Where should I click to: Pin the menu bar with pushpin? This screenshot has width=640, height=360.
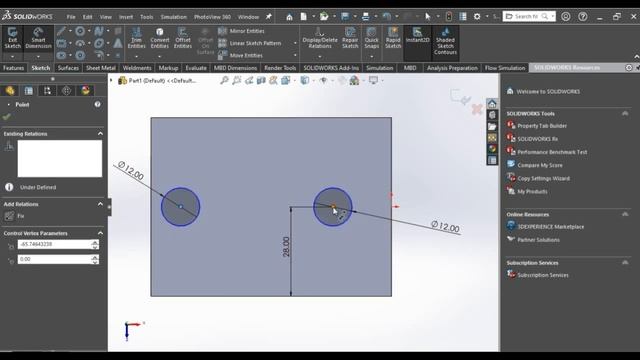[269, 17]
